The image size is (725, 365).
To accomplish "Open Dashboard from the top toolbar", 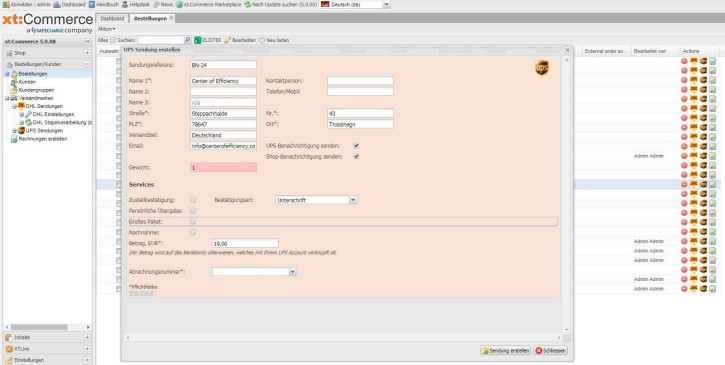I will point(69,4).
